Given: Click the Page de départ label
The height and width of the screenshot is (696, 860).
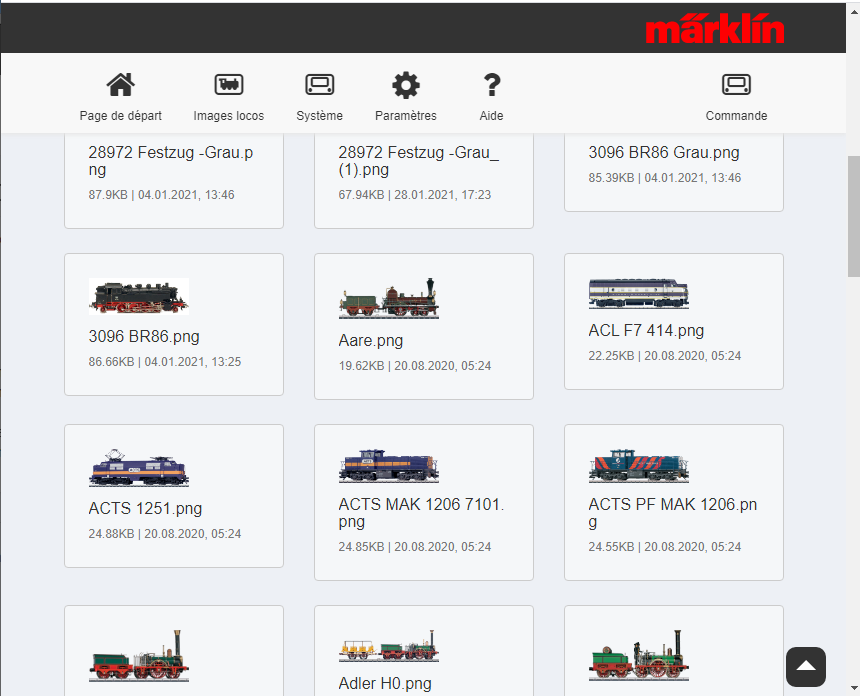Looking at the screenshot, I should pos(121,116).
